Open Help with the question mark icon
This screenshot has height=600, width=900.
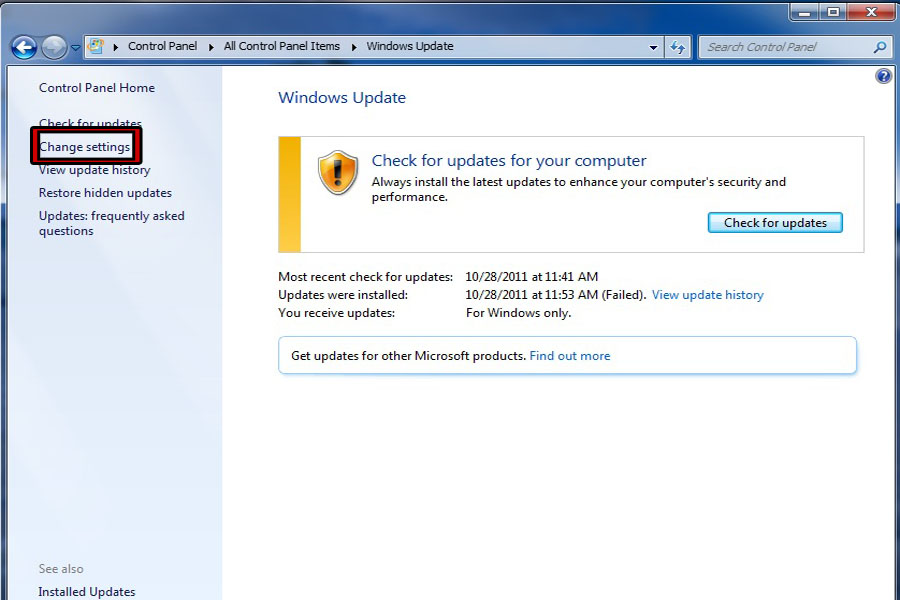pyautogui.click(x=883, y=76)
